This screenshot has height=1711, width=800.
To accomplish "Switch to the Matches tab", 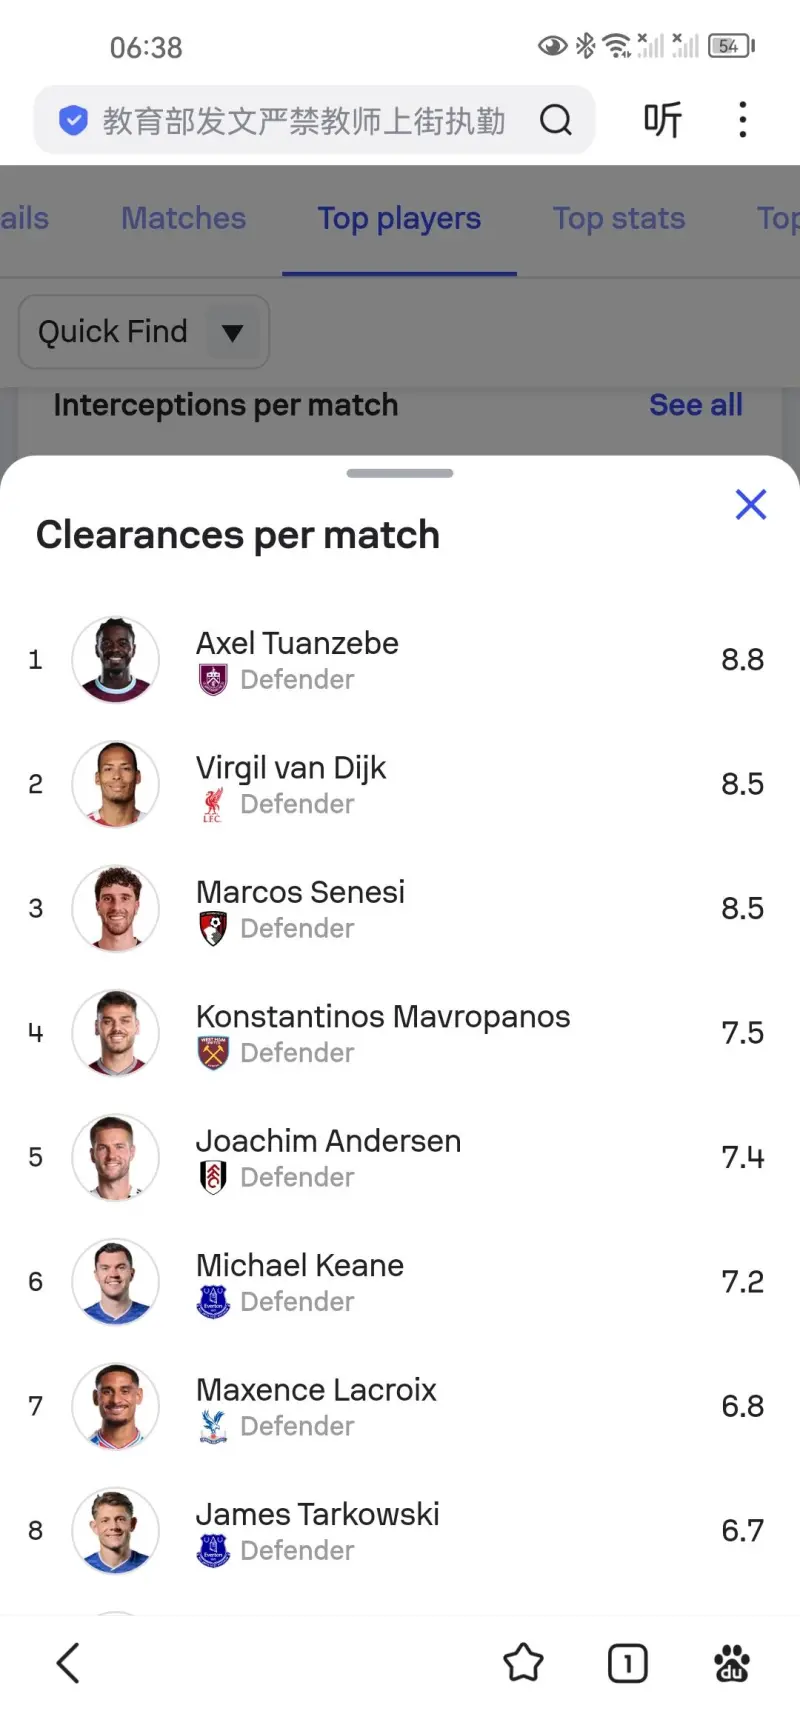I will (x=183, y=218).
